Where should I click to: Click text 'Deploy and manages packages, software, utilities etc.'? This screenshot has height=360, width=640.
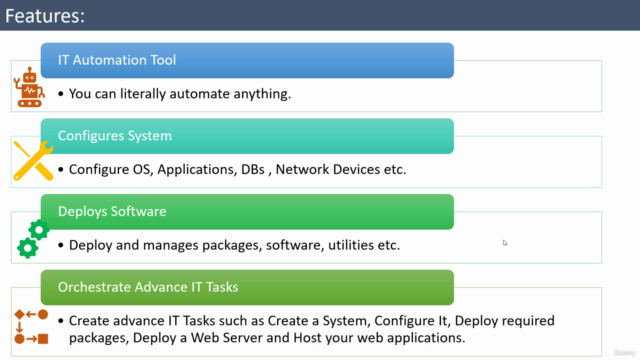[234, 245]
